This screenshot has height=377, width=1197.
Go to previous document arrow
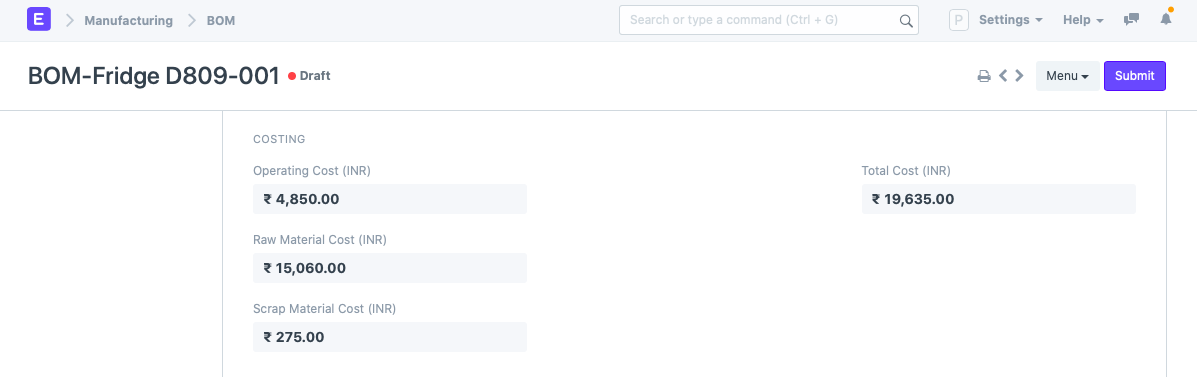tap(1003, 76)
